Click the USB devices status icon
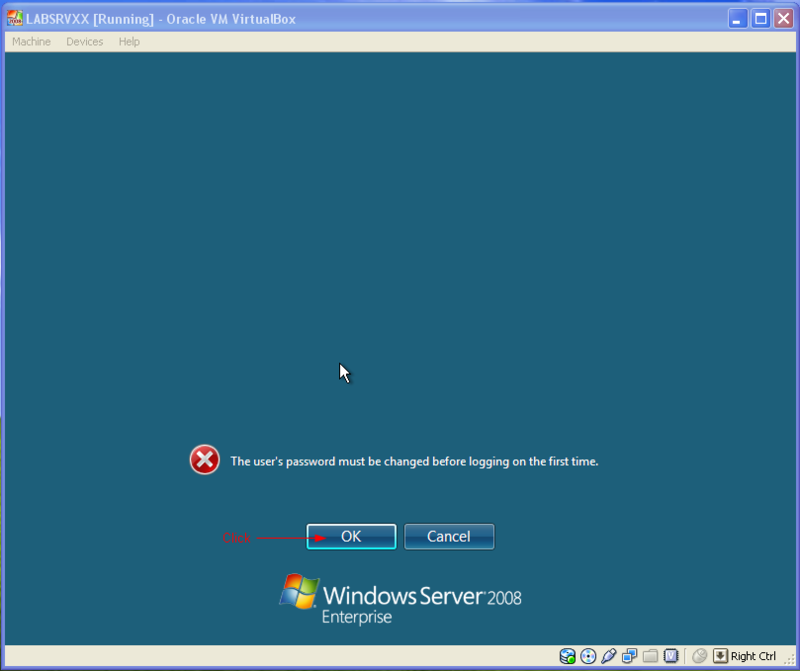Image resolution: width=800 pixels, height=671 pixels. click(x=609, y=656)
